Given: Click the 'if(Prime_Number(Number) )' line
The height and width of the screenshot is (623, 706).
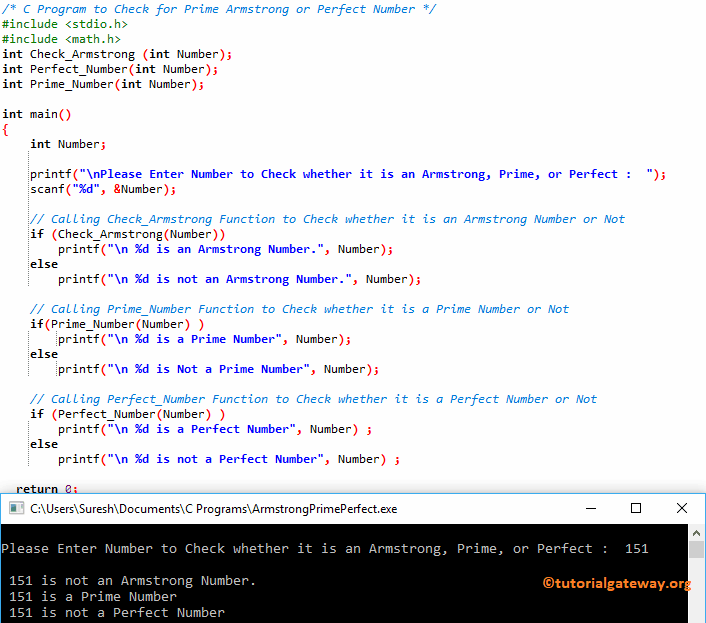Looking at the screenshot, I should click(117, 325).
